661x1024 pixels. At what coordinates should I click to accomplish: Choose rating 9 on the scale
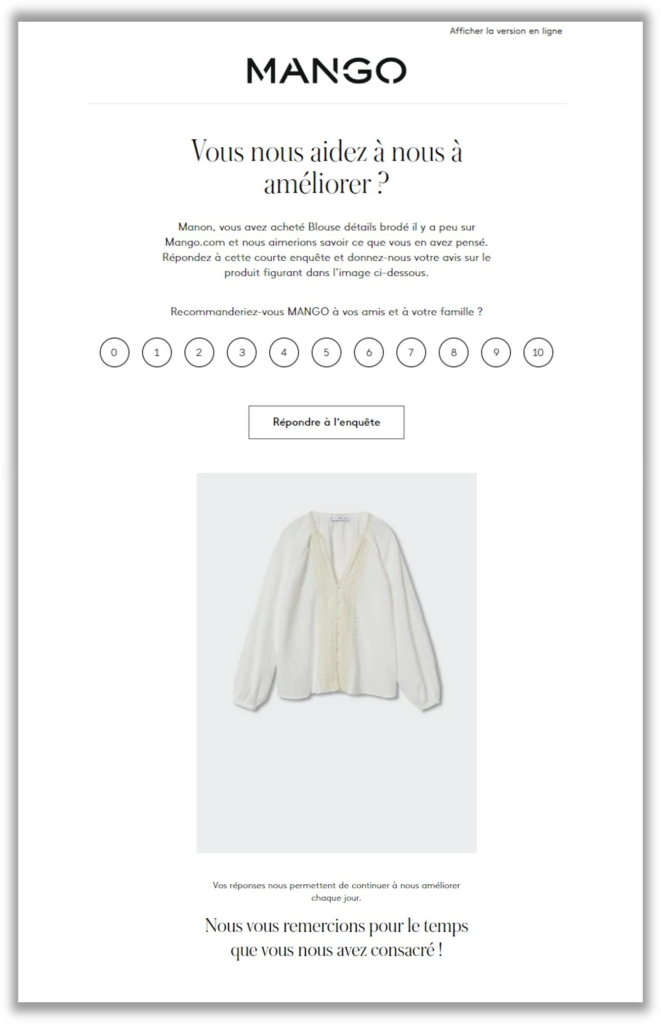496,353
